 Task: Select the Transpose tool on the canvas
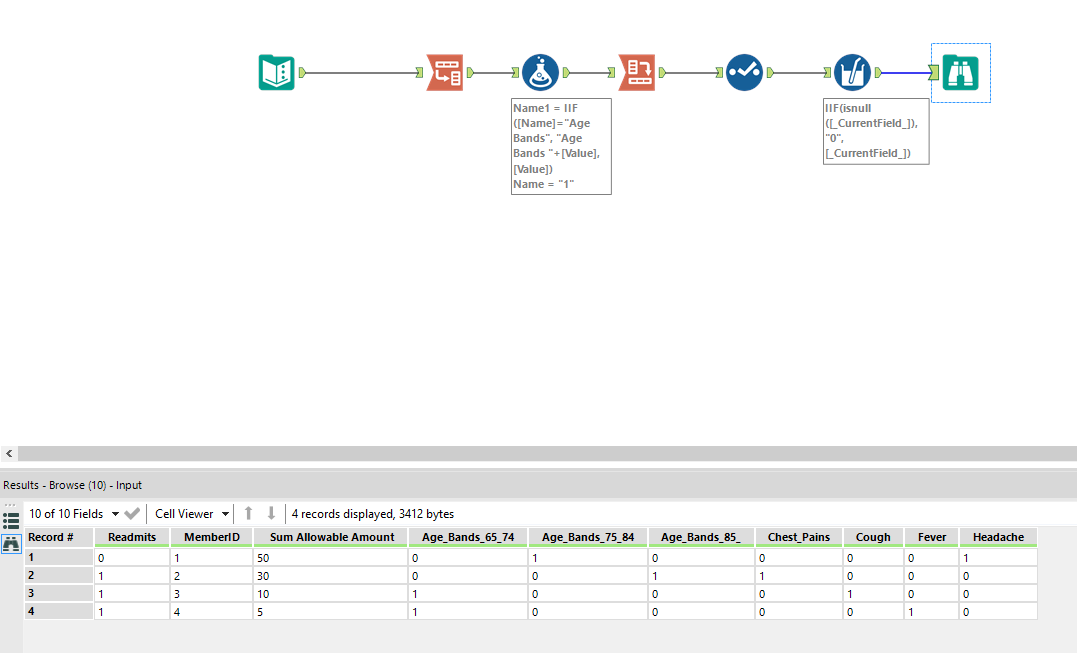pyautogui.click(x=444, y=72)
